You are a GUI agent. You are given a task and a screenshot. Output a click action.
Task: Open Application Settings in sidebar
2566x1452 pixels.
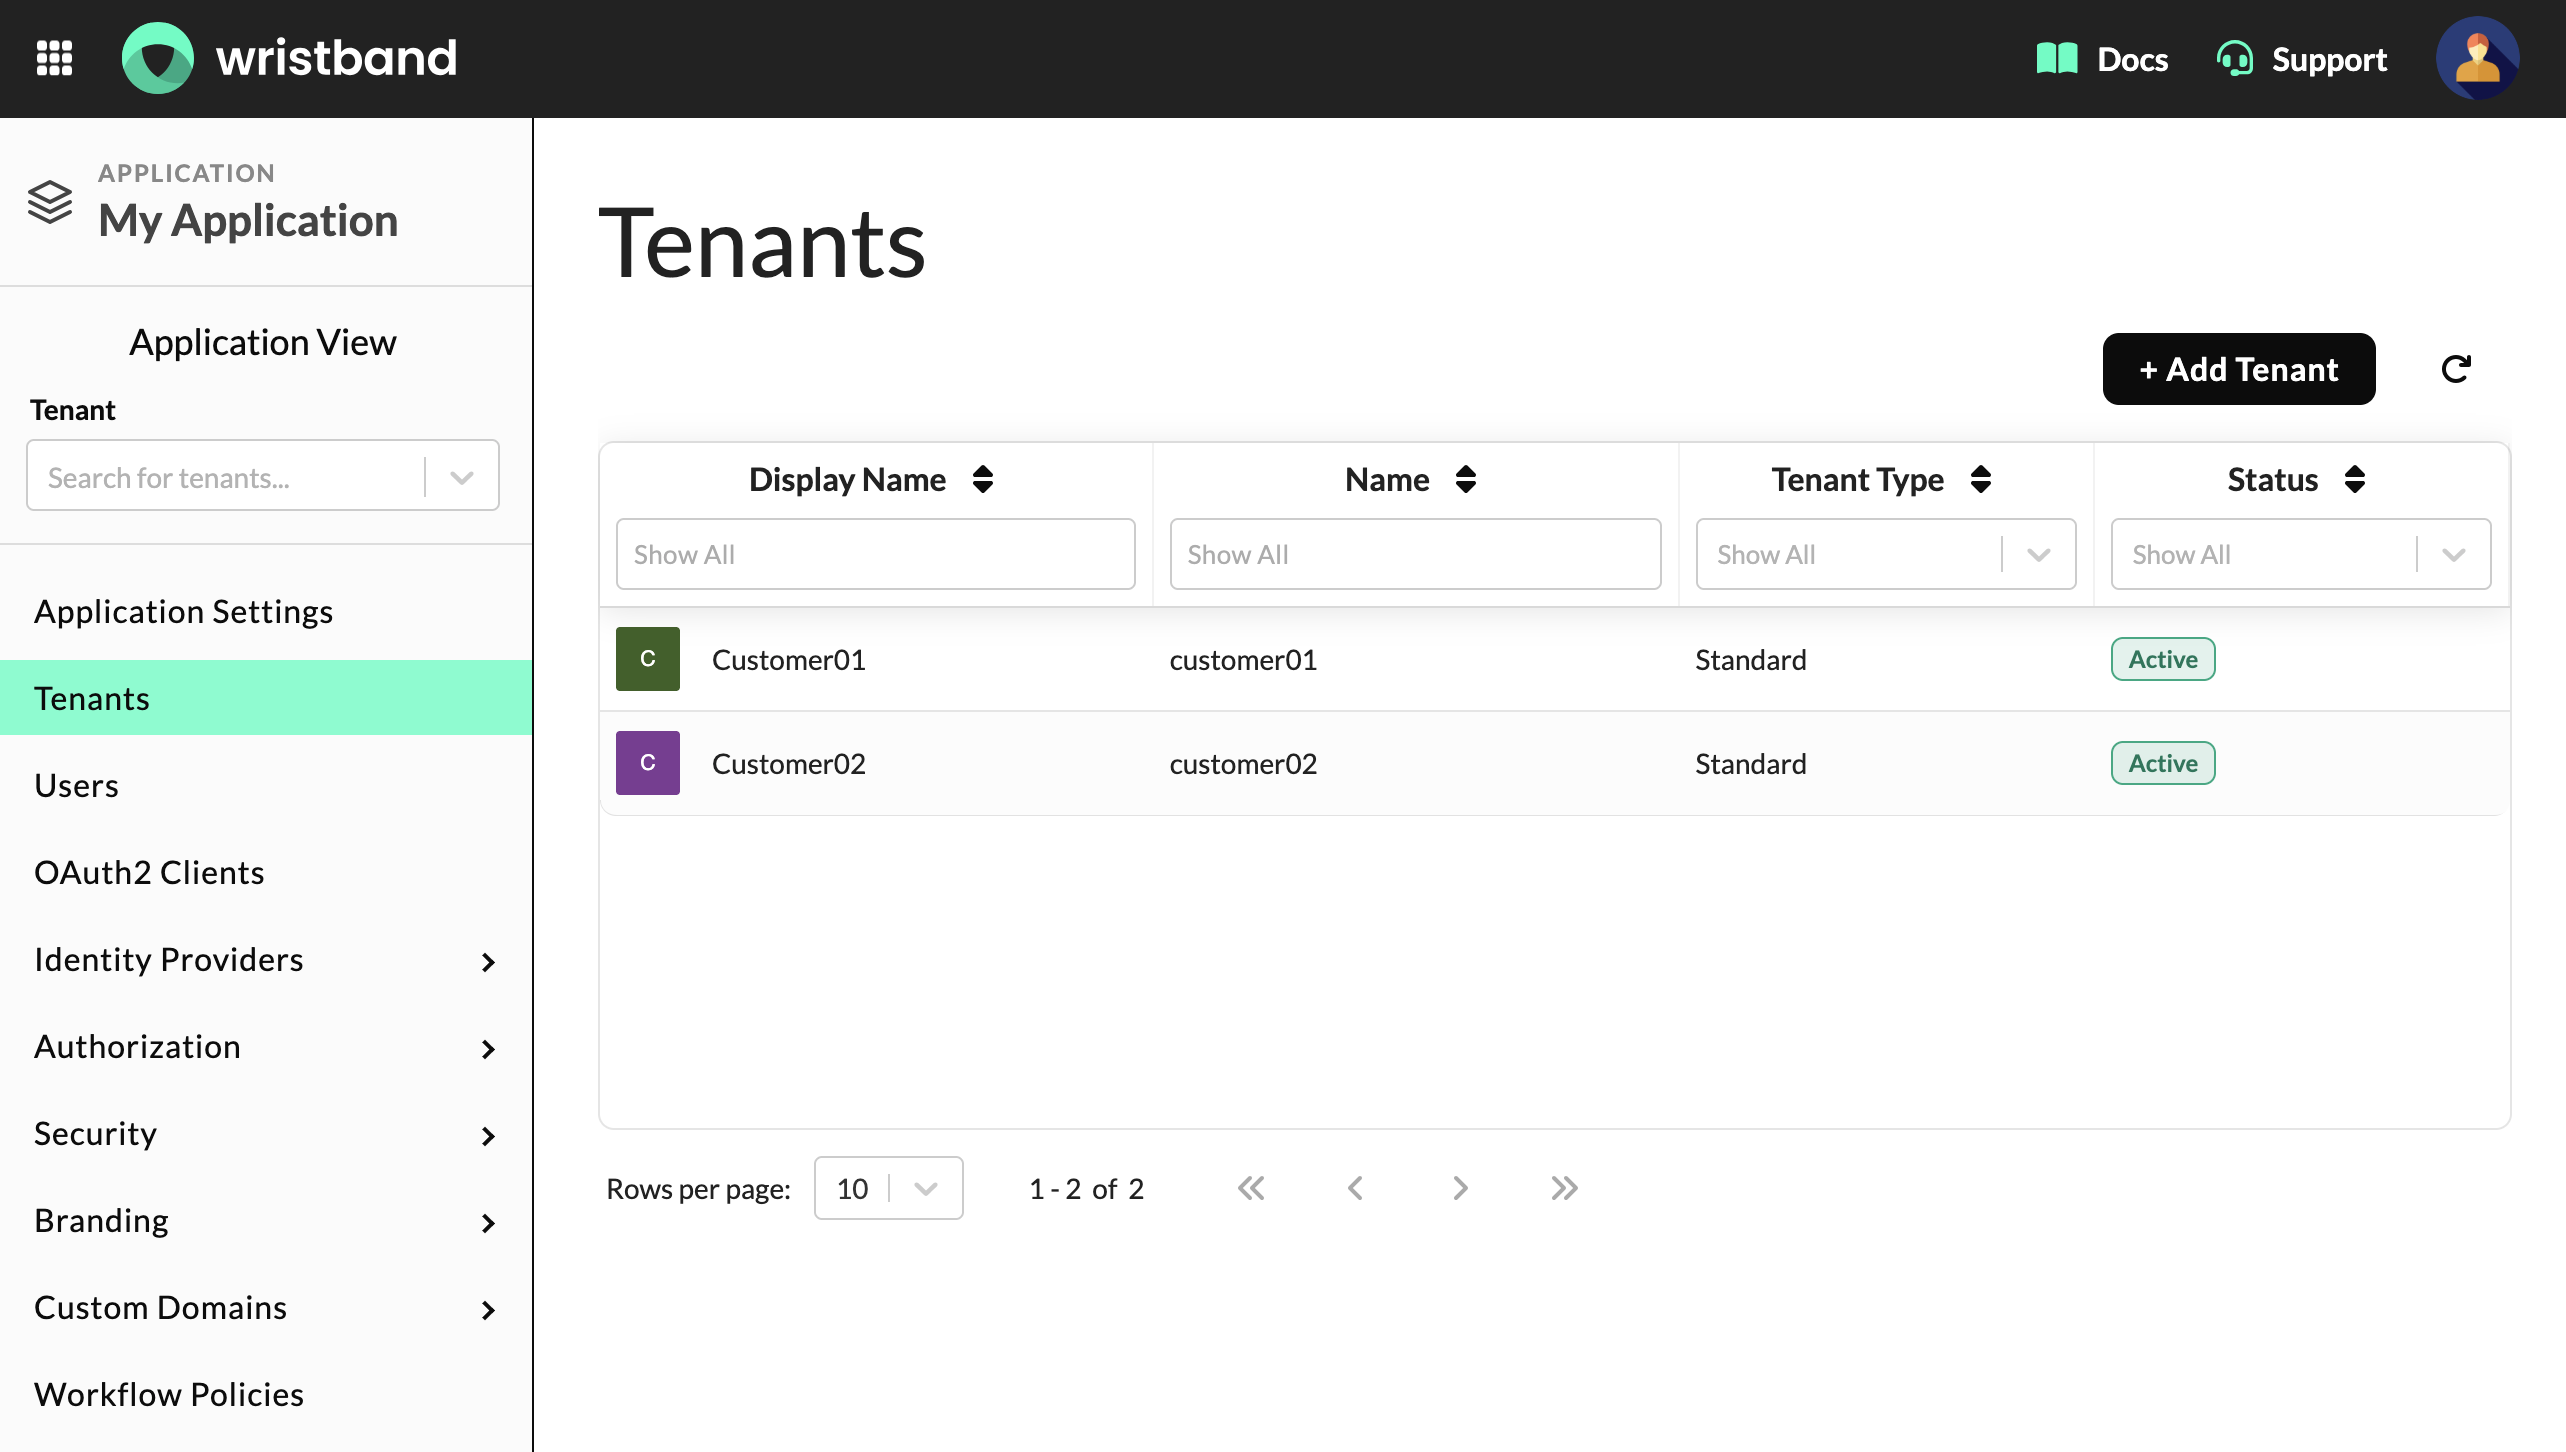(x=266, y=611)
